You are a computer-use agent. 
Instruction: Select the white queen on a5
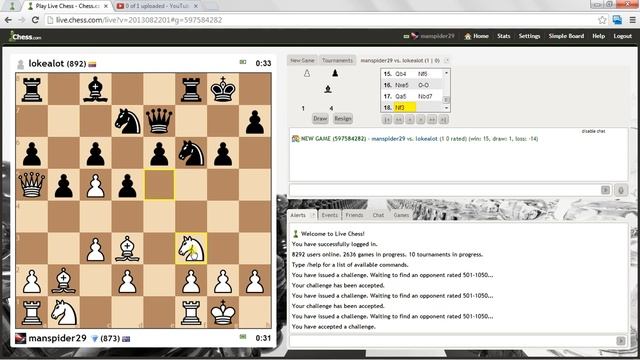click(32, 185)
